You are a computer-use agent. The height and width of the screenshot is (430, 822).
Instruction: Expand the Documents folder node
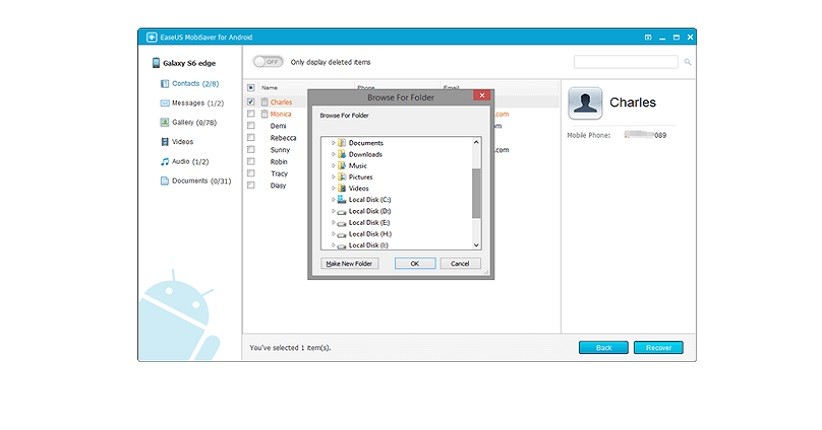(x=333, y=143)
